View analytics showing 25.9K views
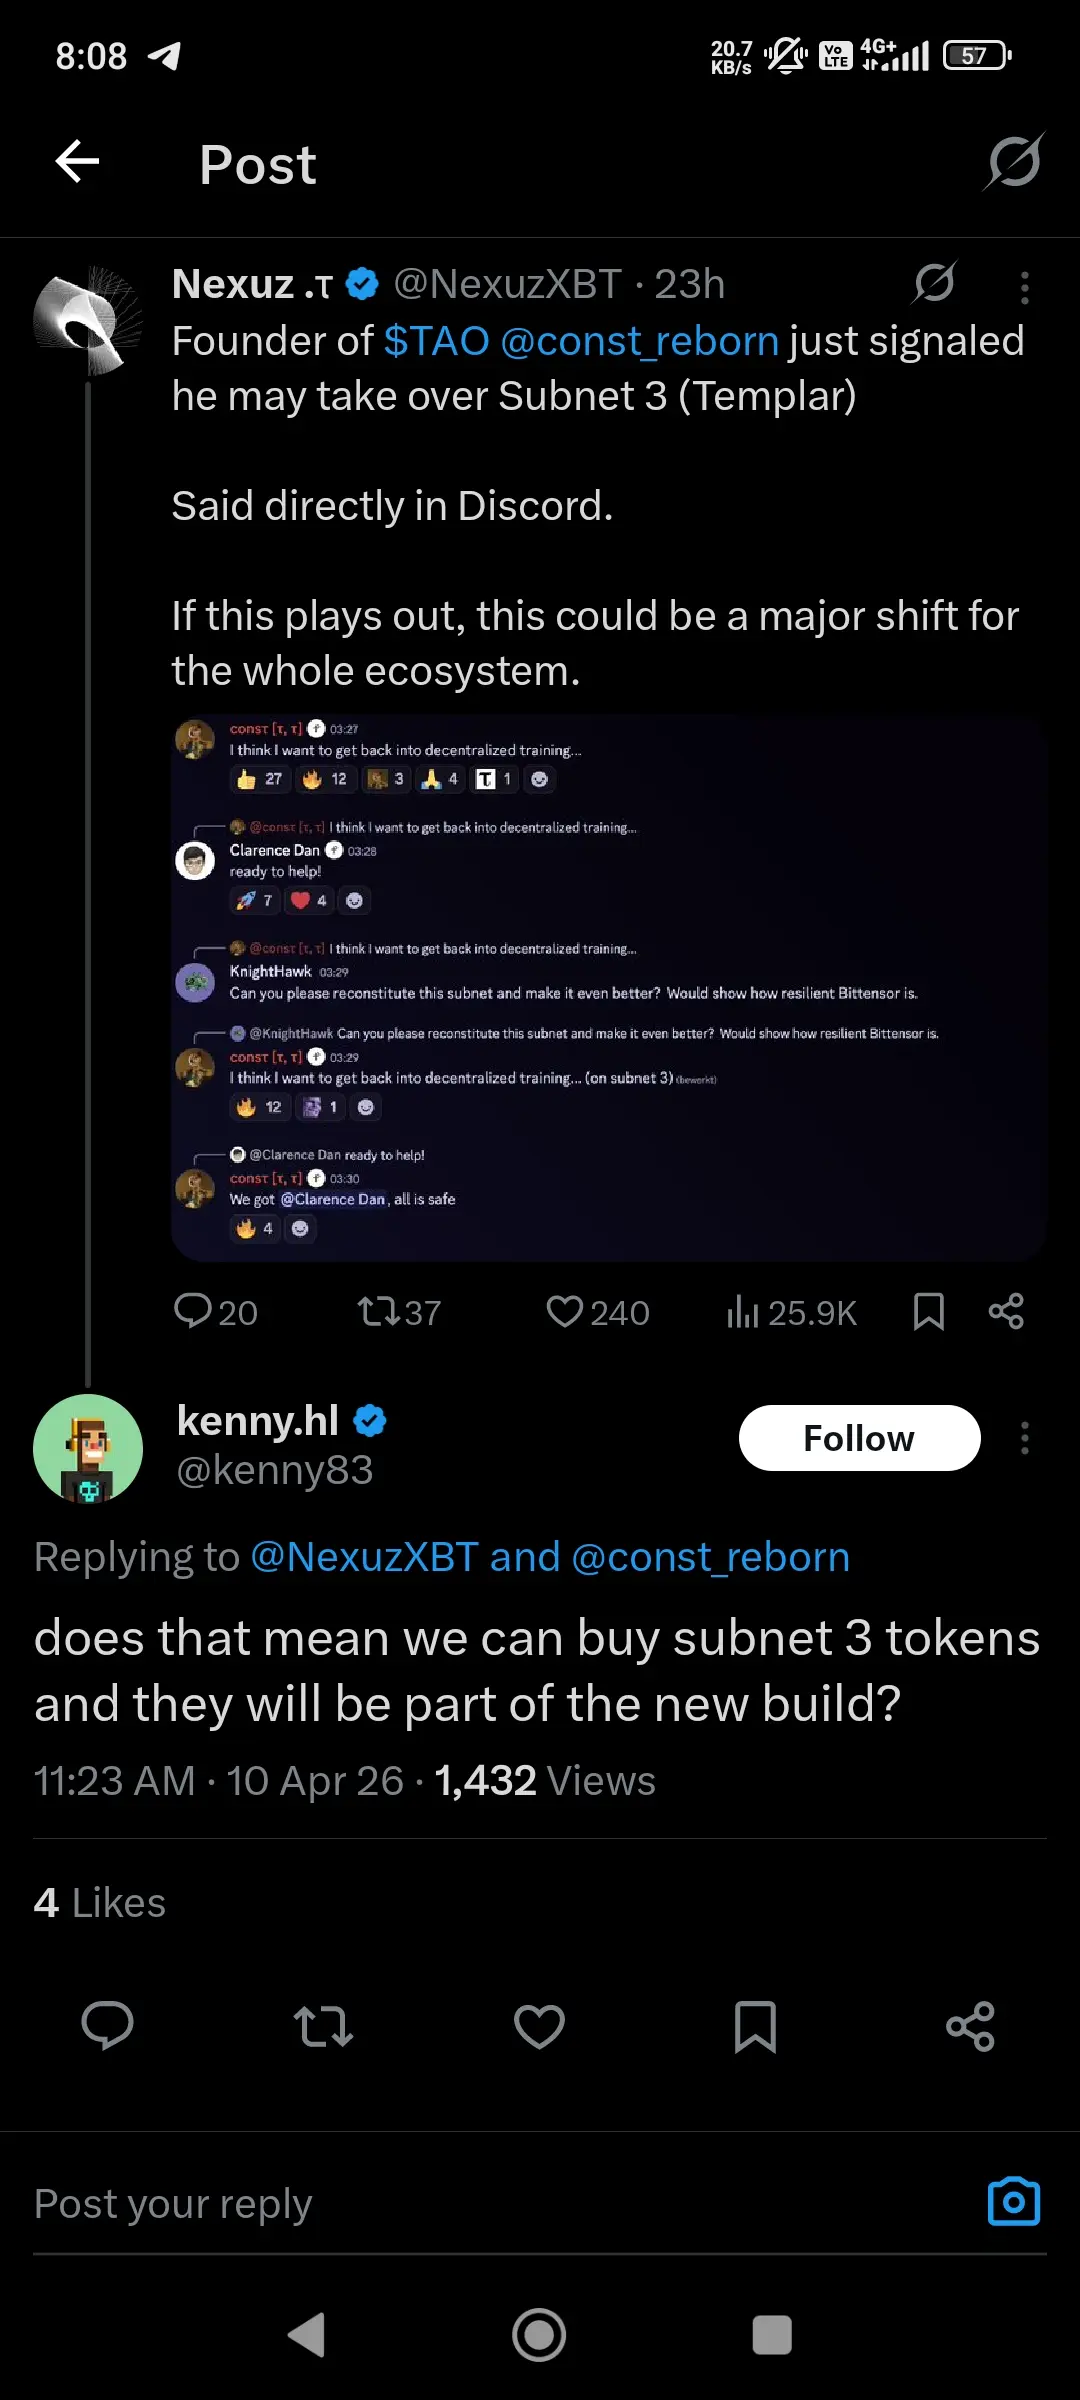Screen dimensions: 1080x2400 click(x=791, y=1312)
